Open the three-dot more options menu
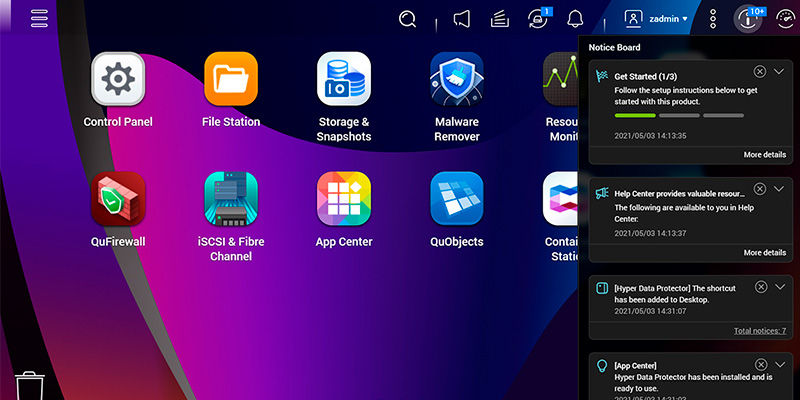This screenshot has width=800, height=400. (713, 19)
